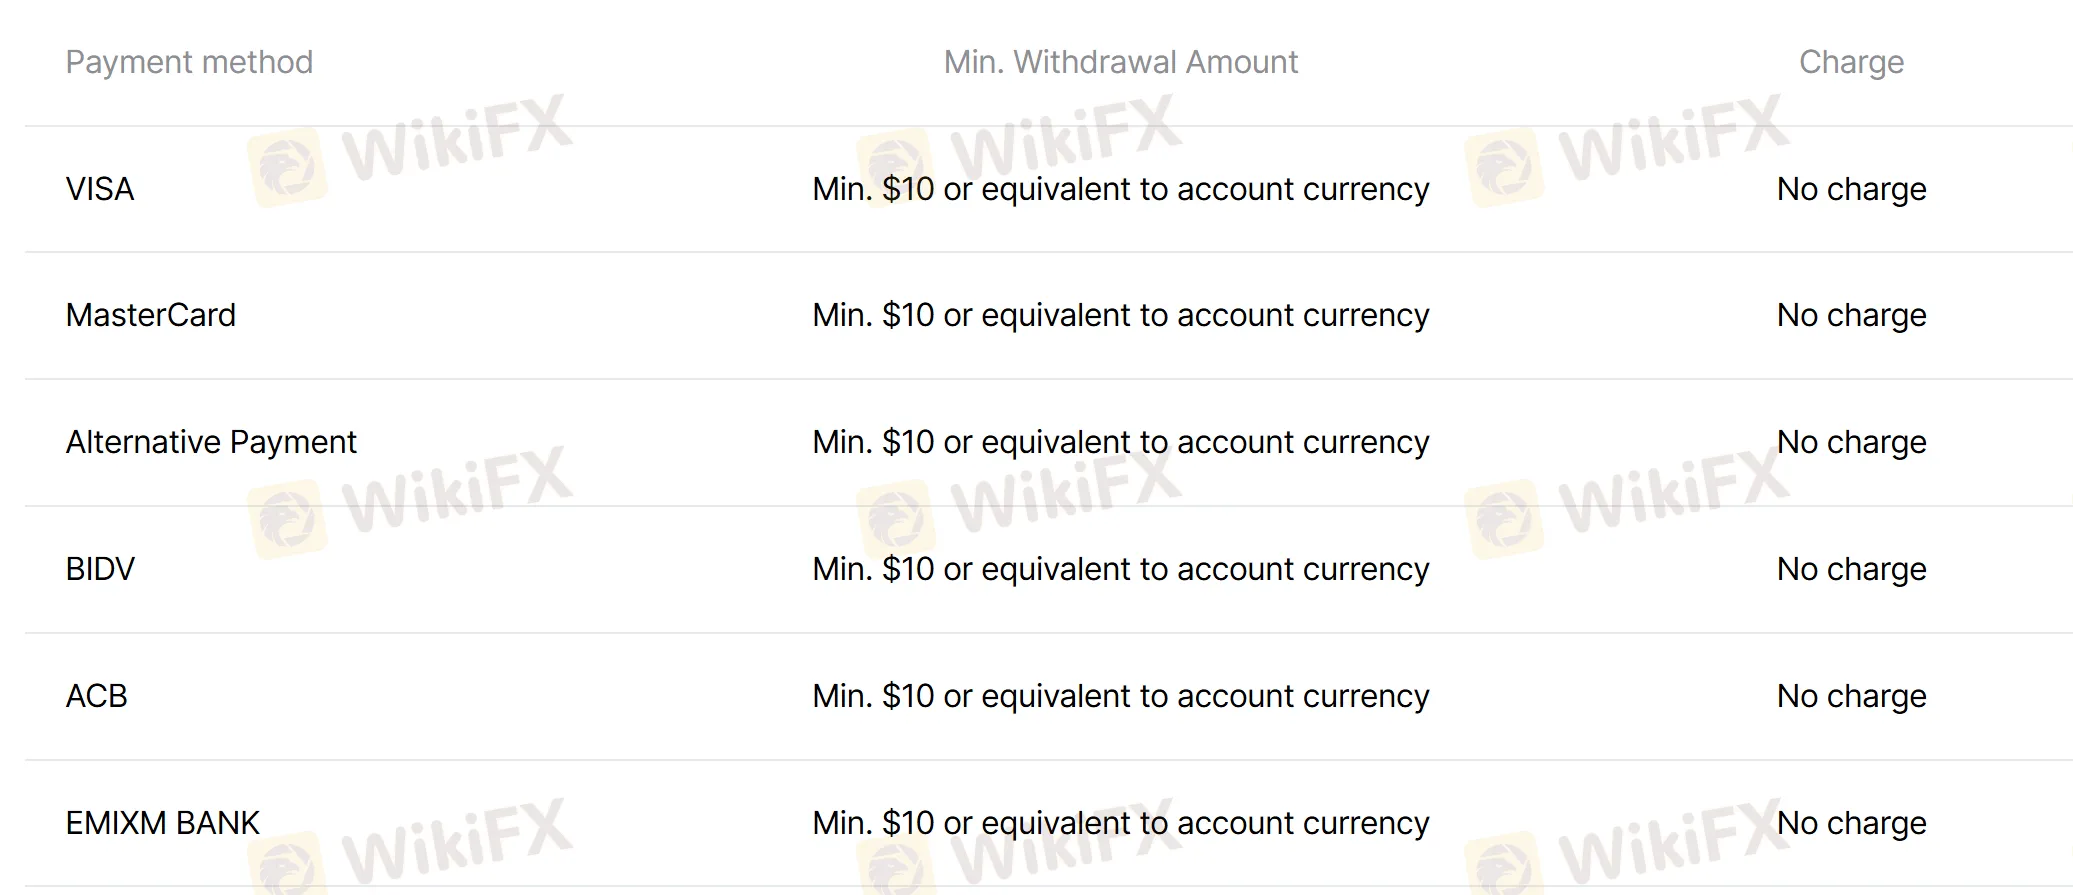Viewport: 2073px width, 895px height.
Task: Click BIDV minimum withdrawal amount text
Action: click(x=1120, y=569)
